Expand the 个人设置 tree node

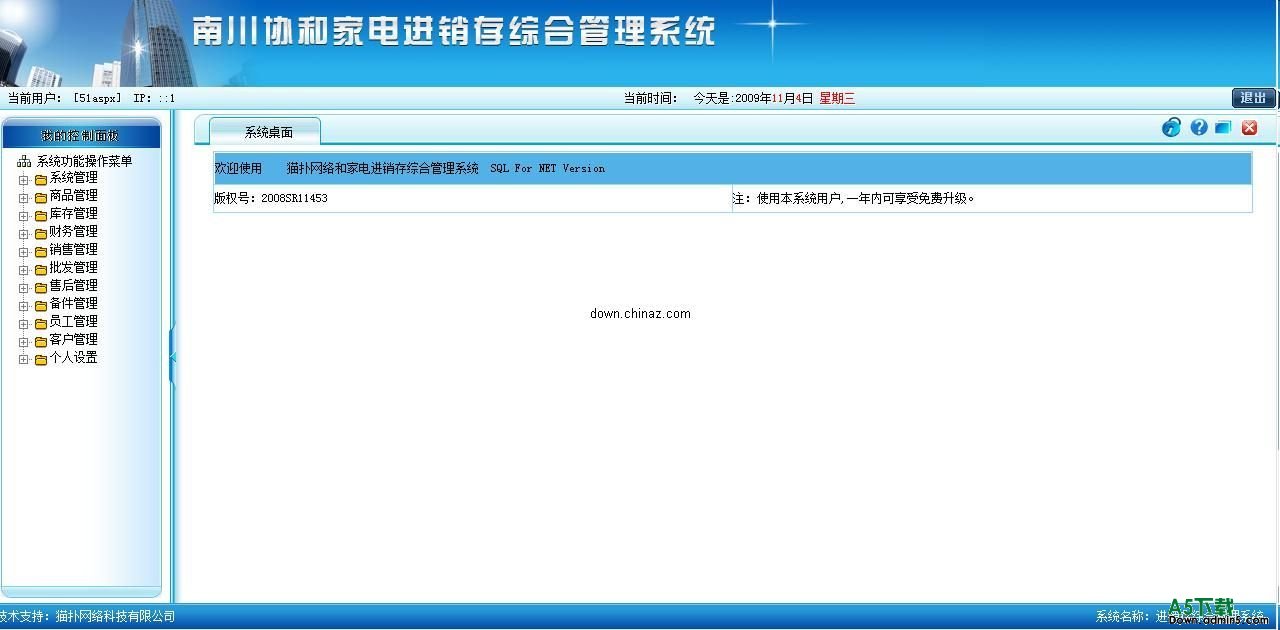[x=23, y=357]
